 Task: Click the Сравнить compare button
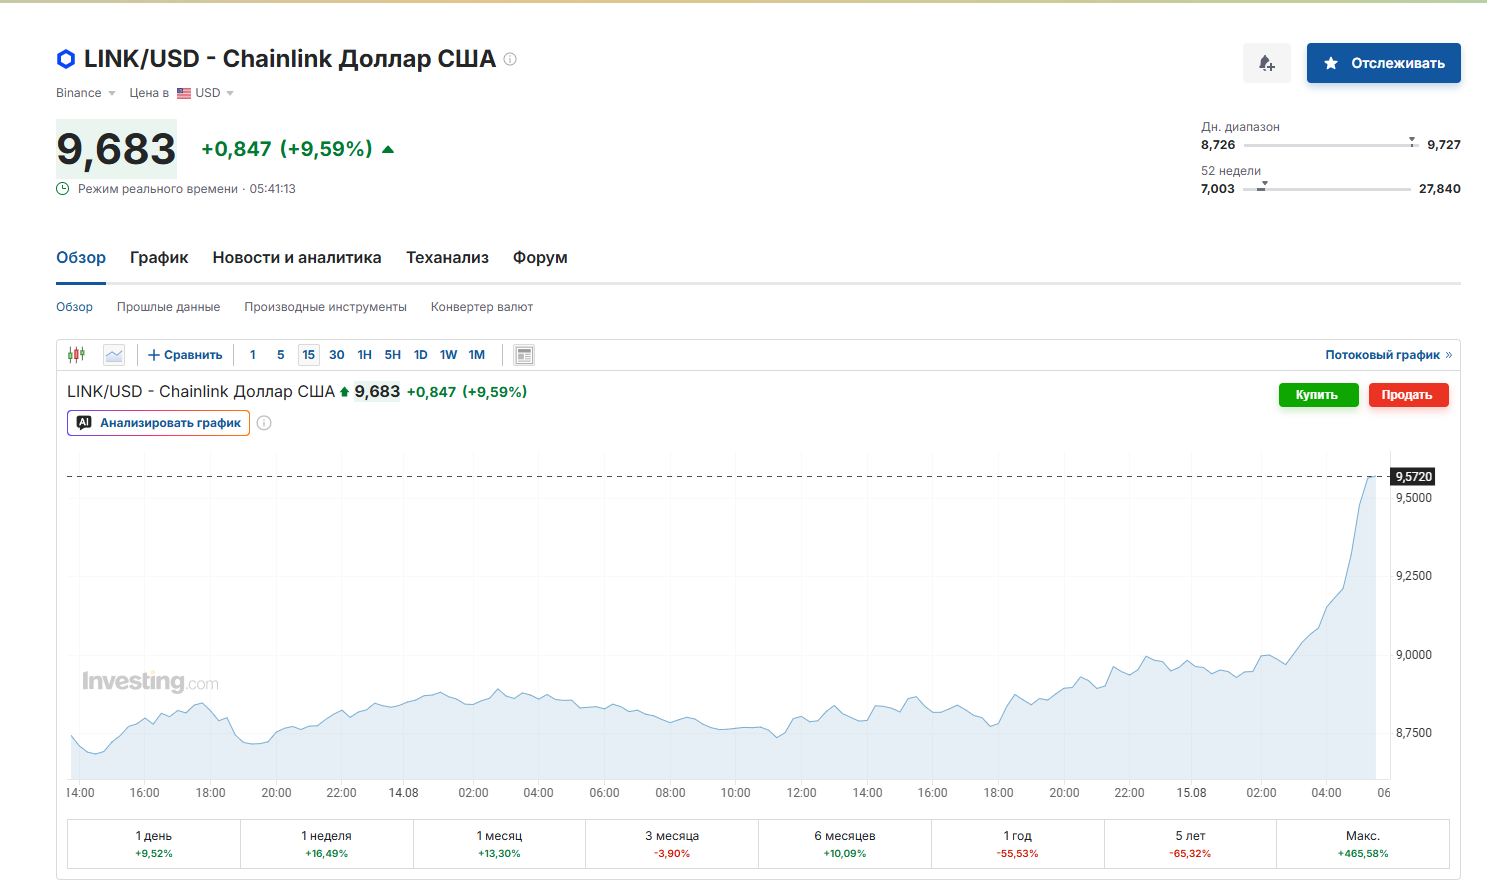tap(185, 355)
